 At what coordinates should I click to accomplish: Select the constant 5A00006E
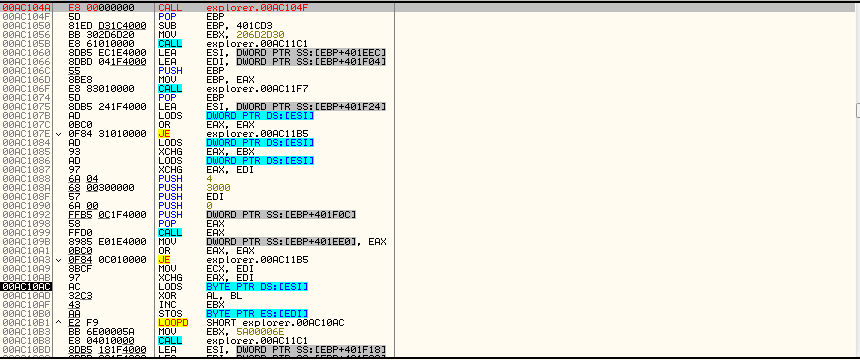coord(261,331)
